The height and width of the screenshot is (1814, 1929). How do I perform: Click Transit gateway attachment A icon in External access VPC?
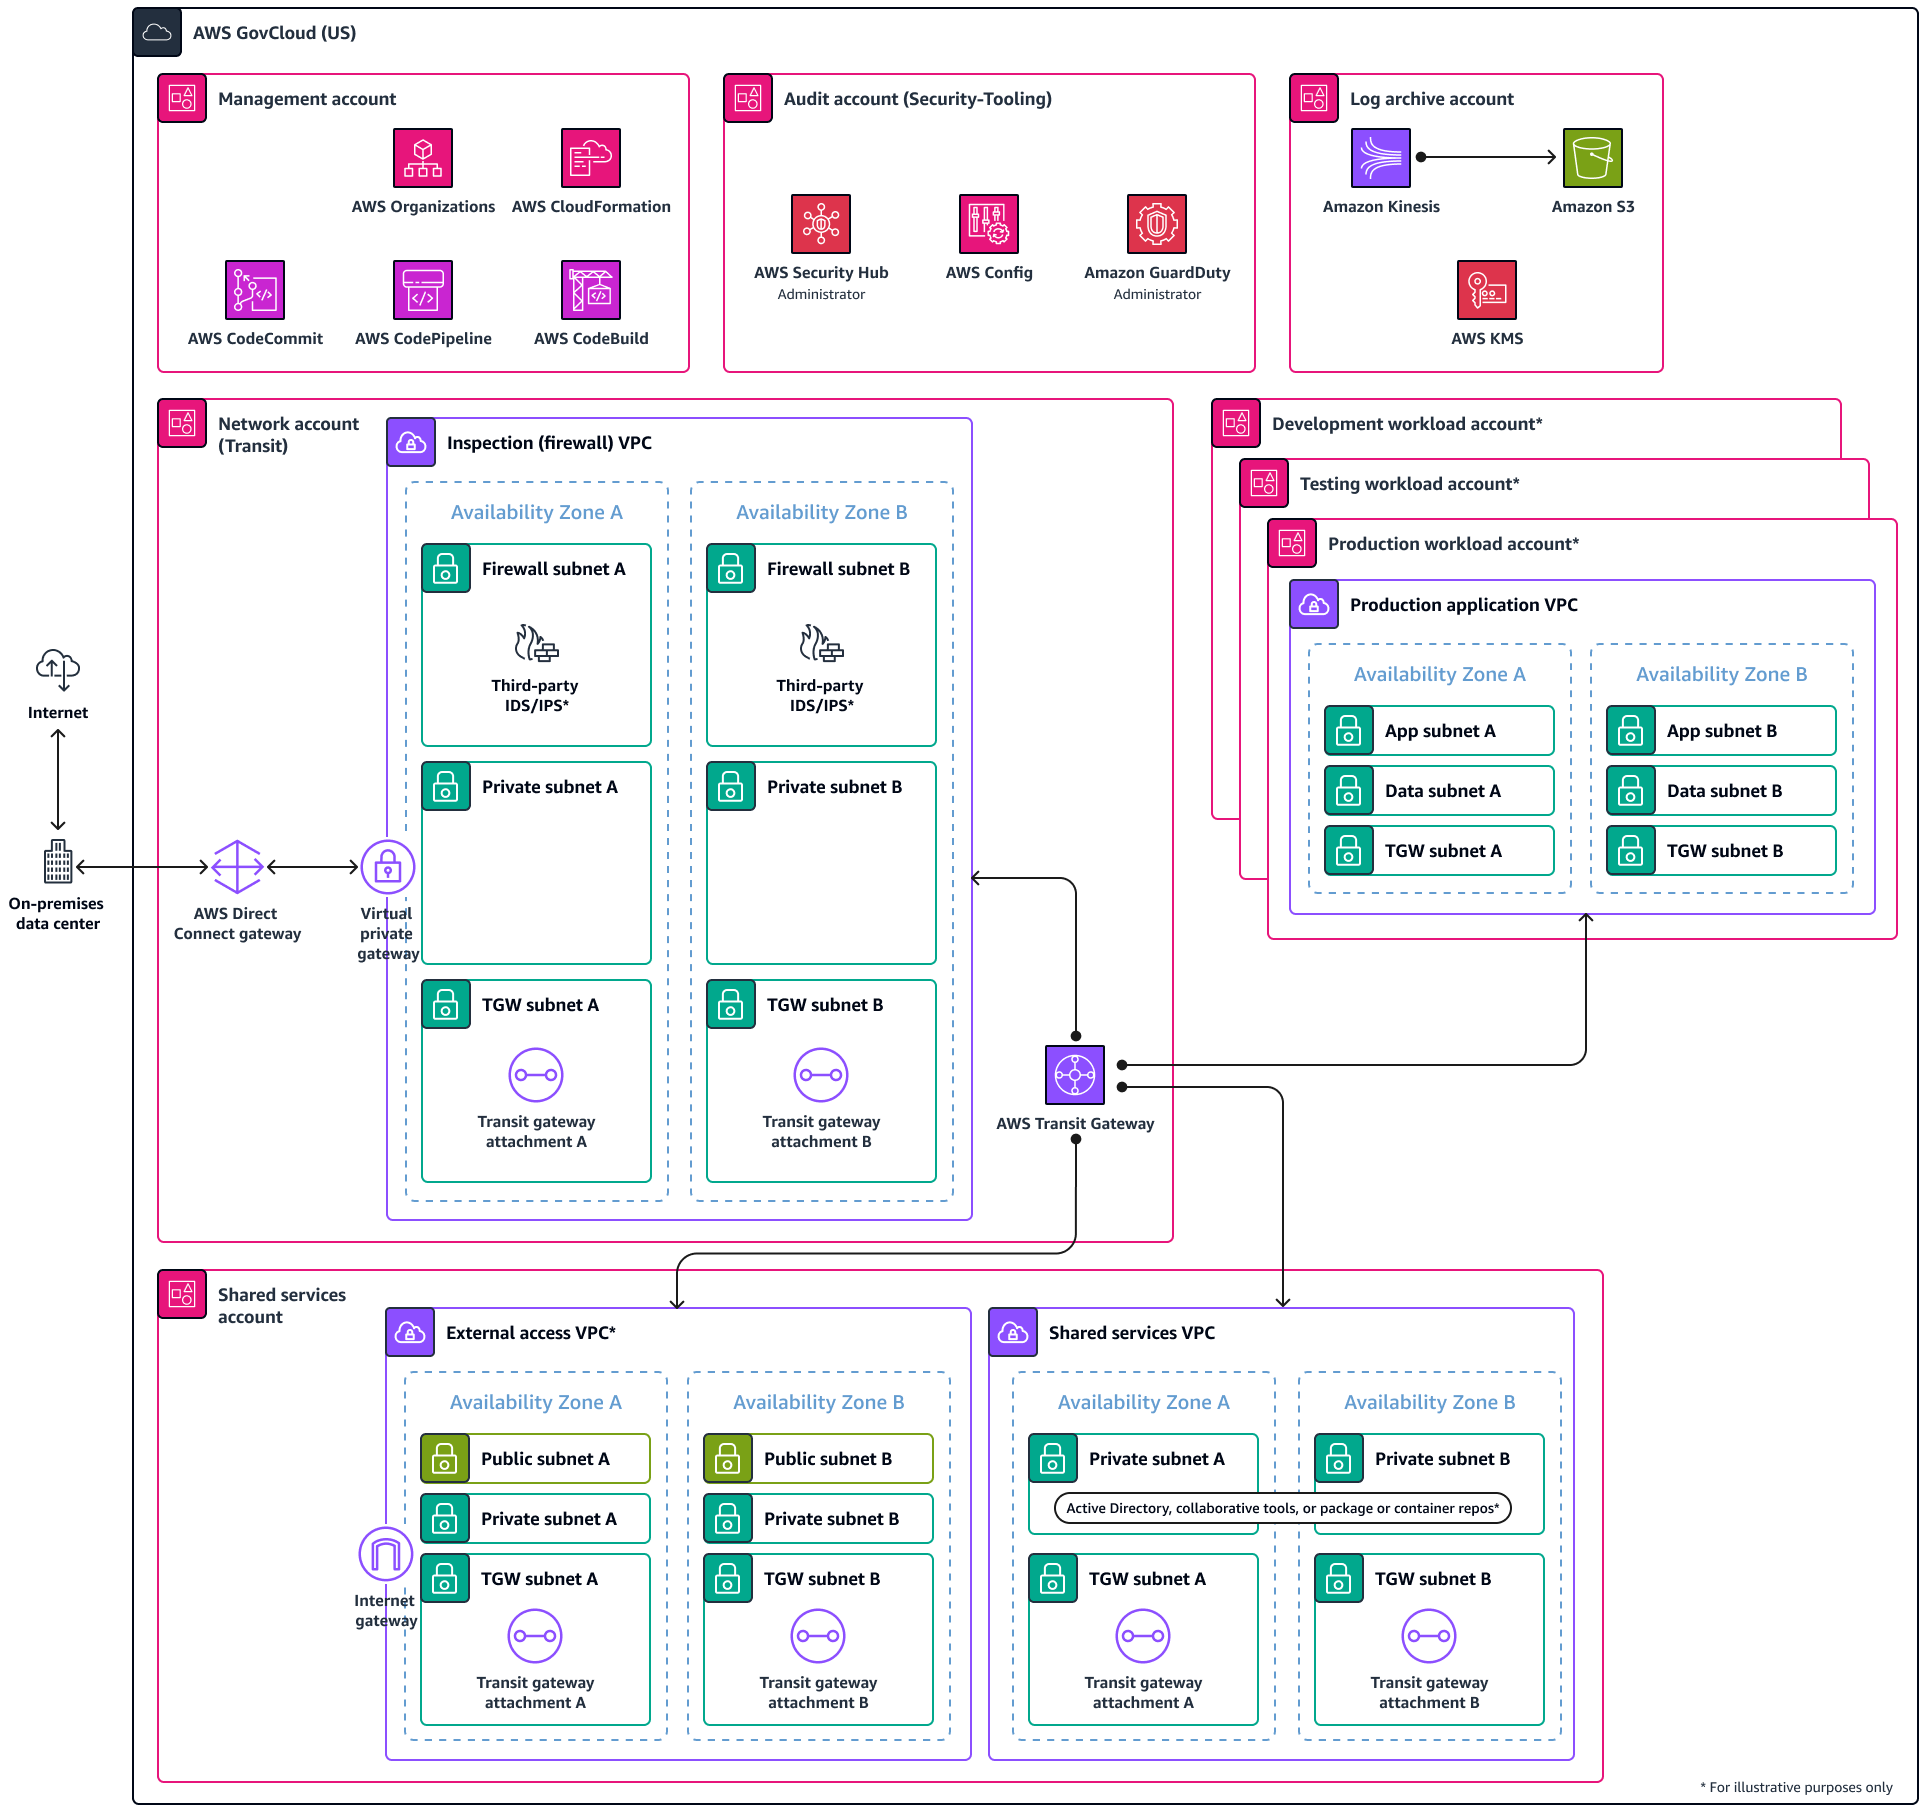pyautogui.click(x=535, y=1636)
